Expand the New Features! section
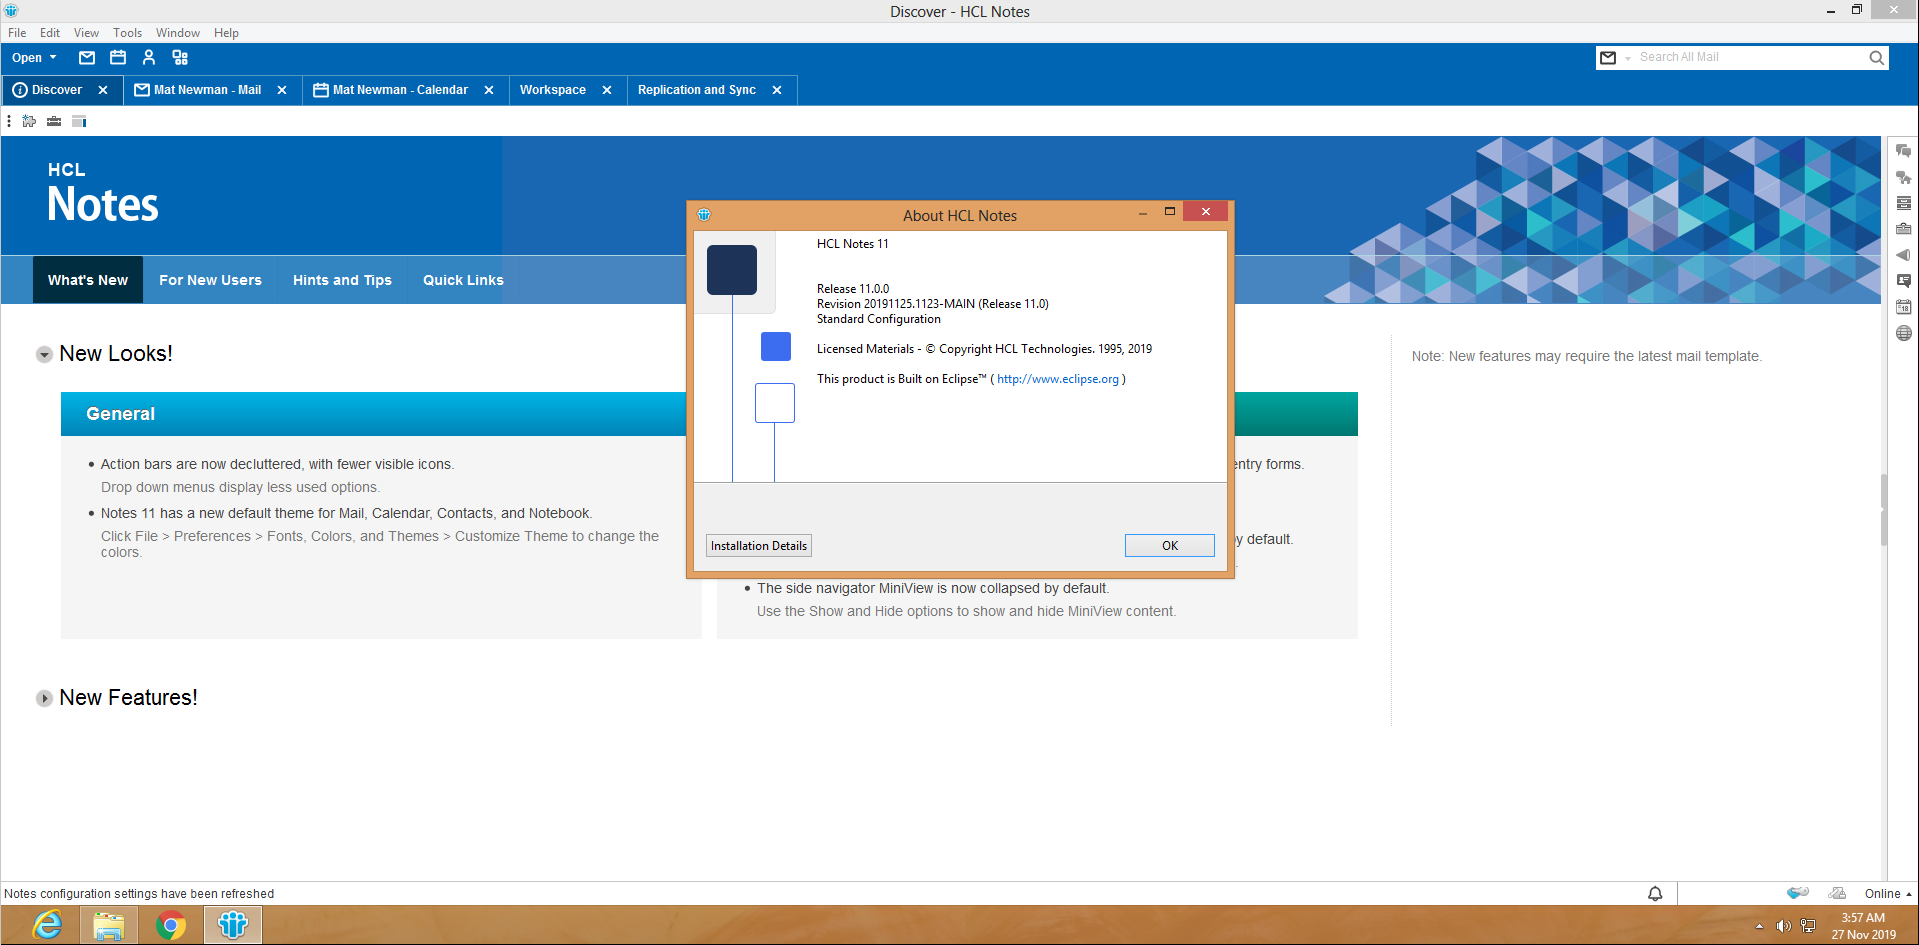Screen dimensions: 1919x945 click(44, 699)
